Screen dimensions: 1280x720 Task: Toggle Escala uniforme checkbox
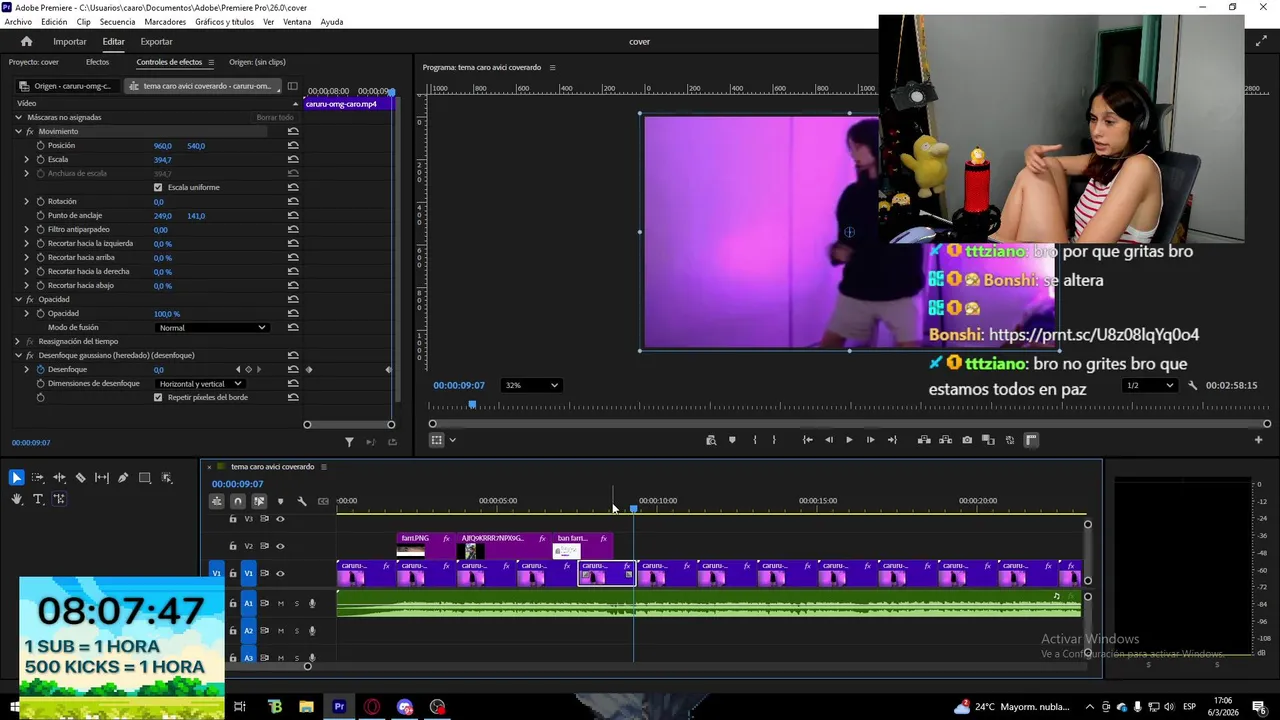pyautogui.click(x=158, y=187)
